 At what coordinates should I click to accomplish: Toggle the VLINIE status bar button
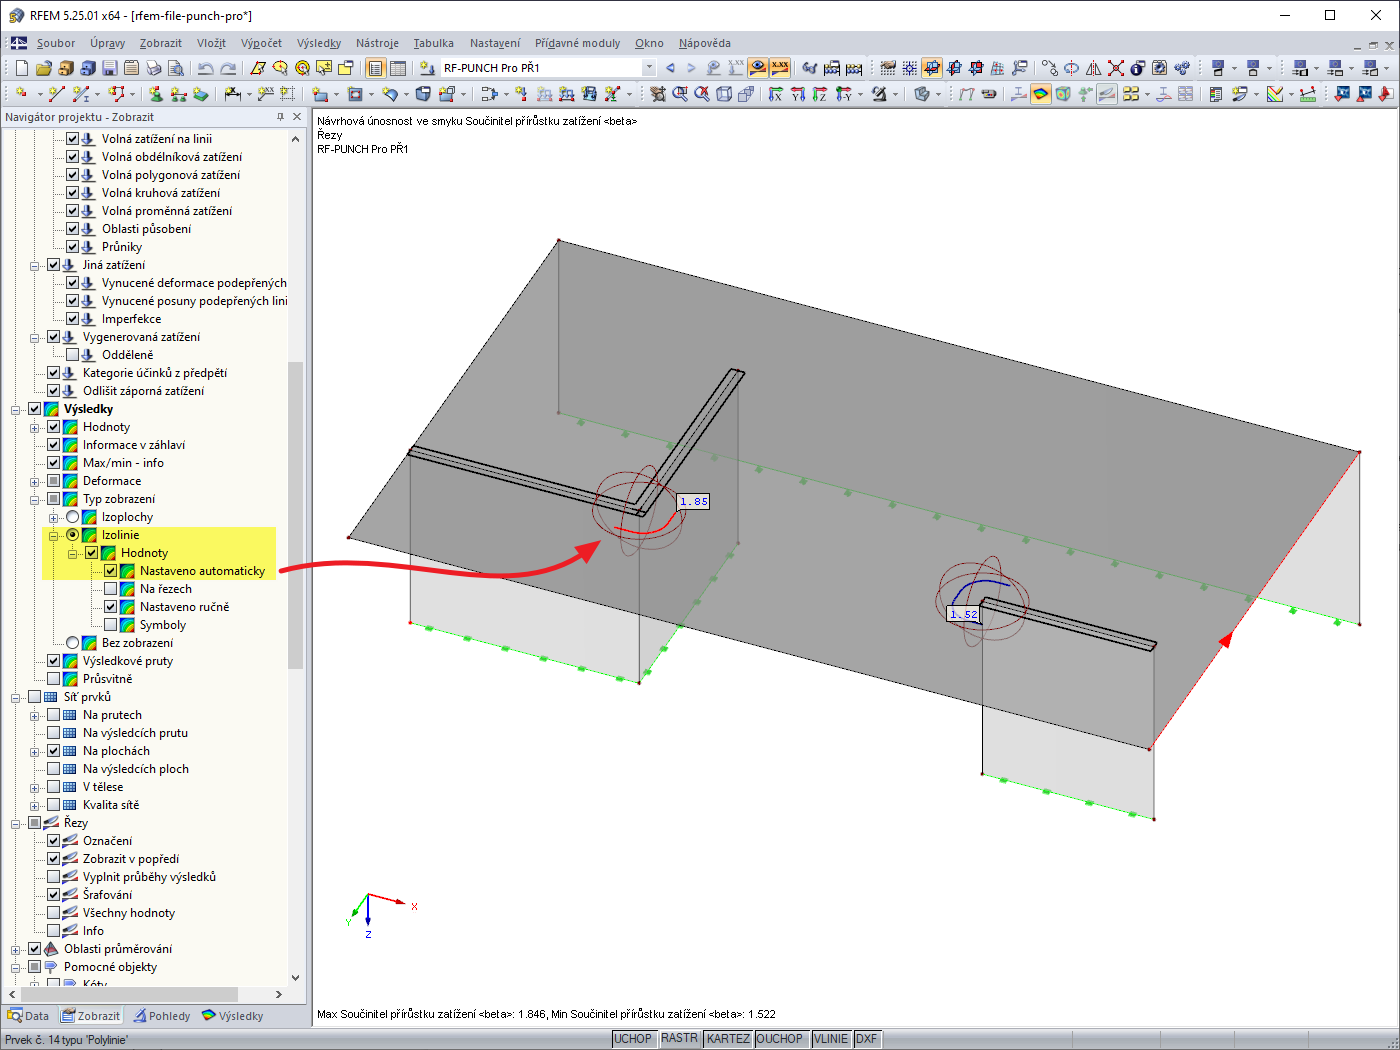[831, 1039]
